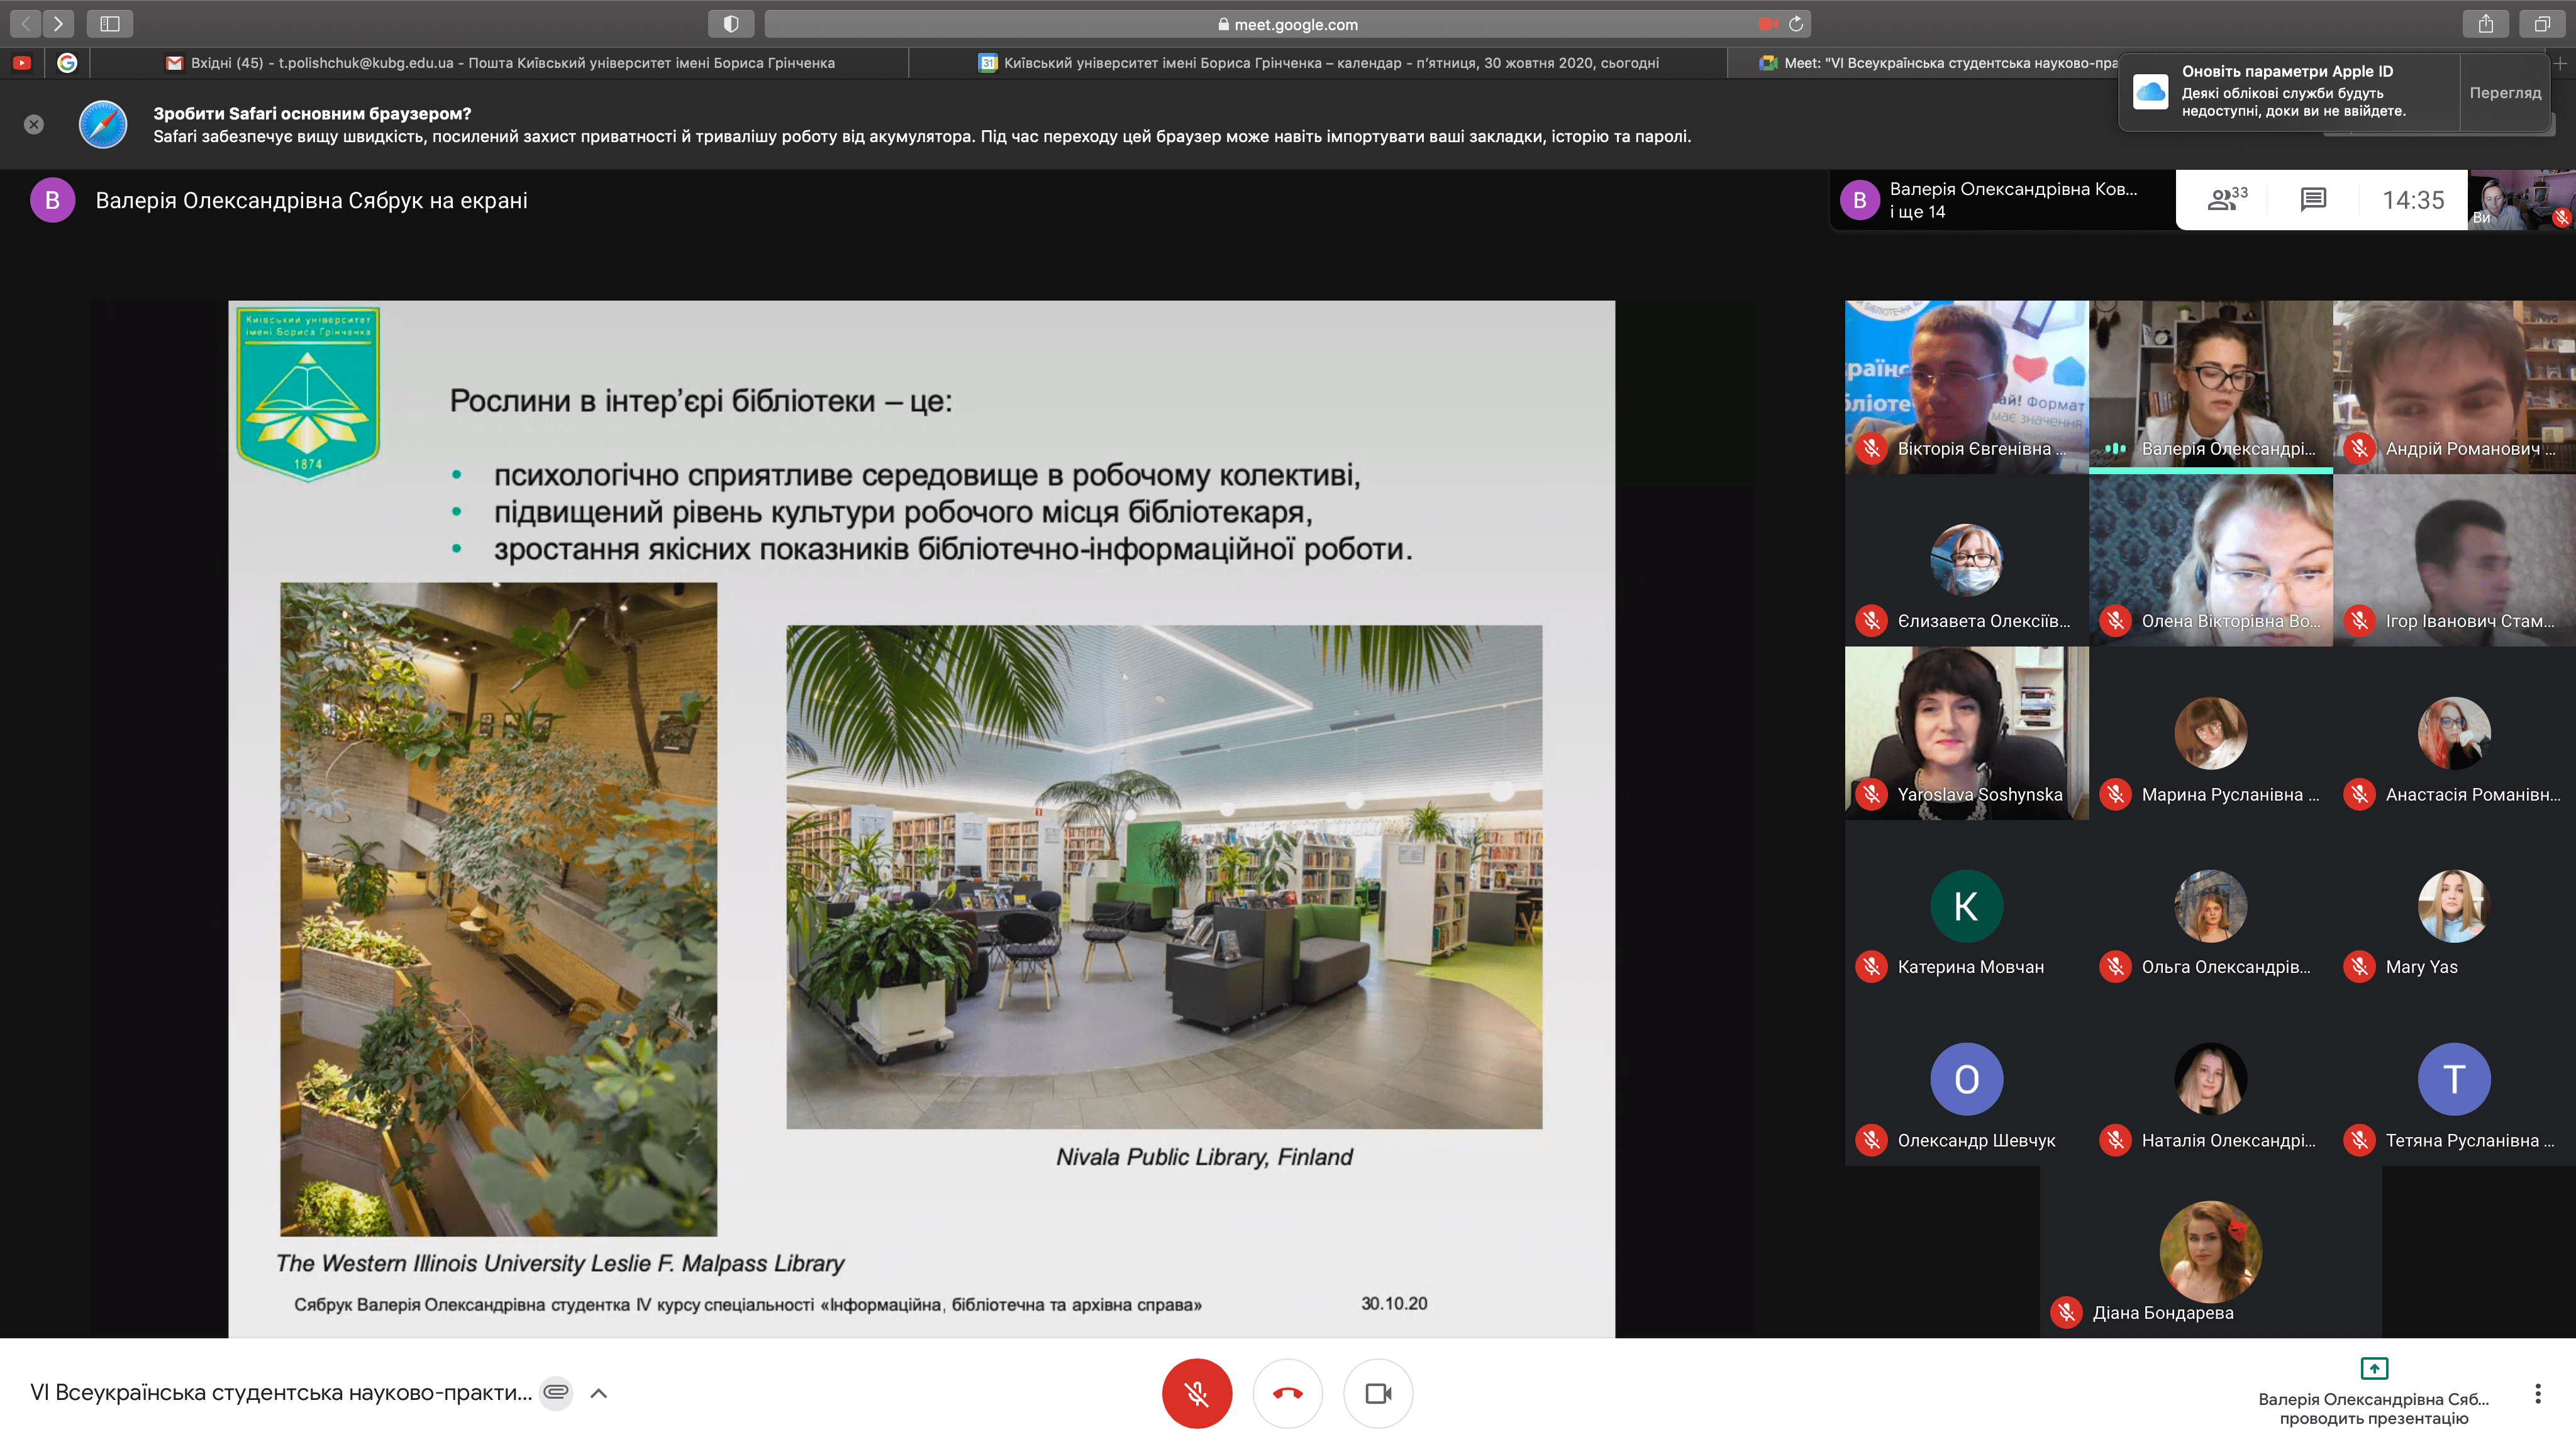Switch to the Gmail inbox tab
Viewport: 2576px width, 1449px height.
pyautogui.click(x=500, y=63)
